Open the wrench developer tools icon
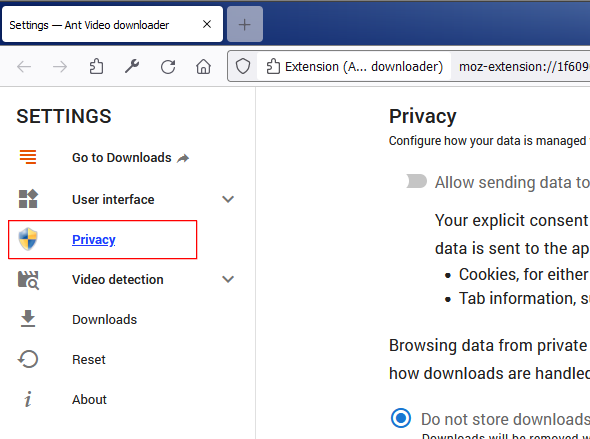 click(x=132, y=67)
